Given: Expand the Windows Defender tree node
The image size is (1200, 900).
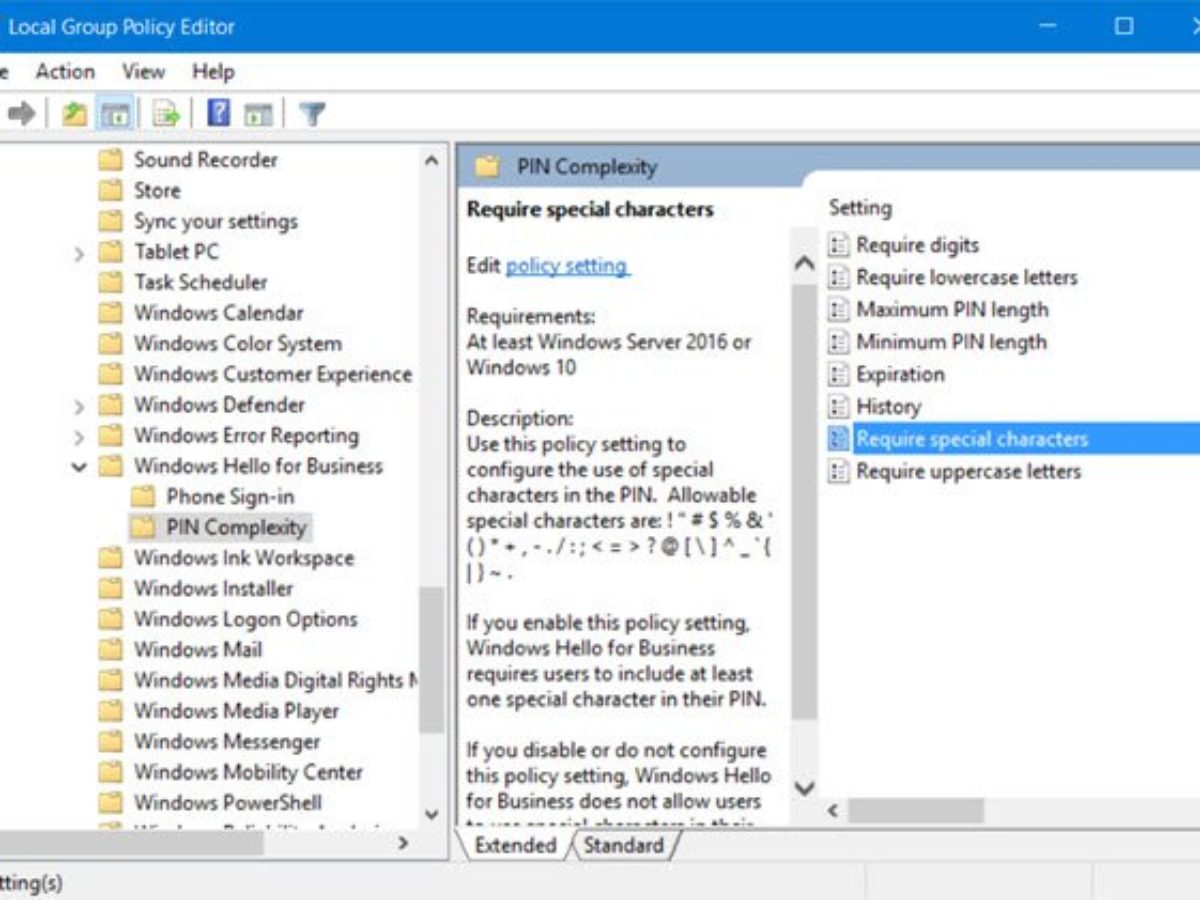Looking at the screenshot, I should (x=79, y=406).
